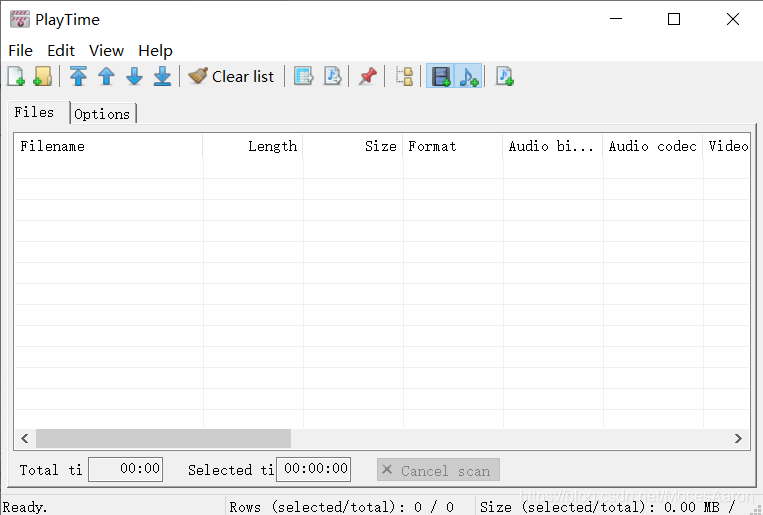Click the Size selected/total status text
The height and width of the screenshot is (515, 763).
click(x=607, y=507)
